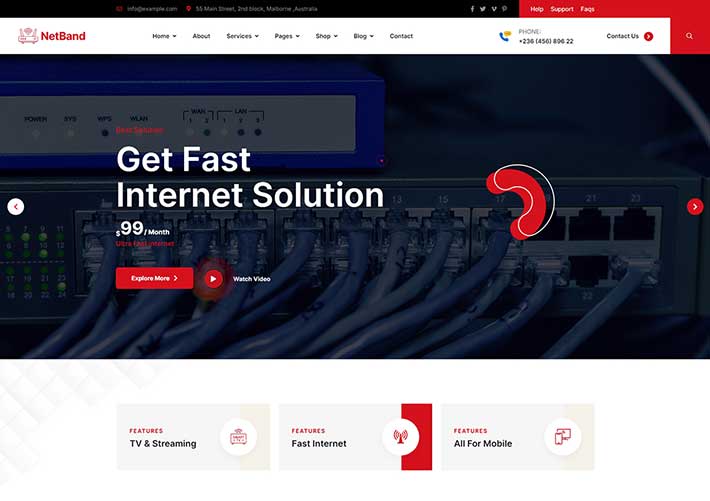Image resolution: width=710 pixels, height=501 pixels.
Task: Click the search icon in header
Action: (688, 36)
